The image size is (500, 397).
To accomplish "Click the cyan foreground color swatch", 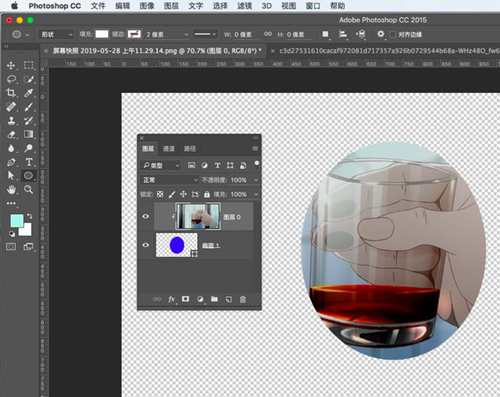I will click(17, 220).
